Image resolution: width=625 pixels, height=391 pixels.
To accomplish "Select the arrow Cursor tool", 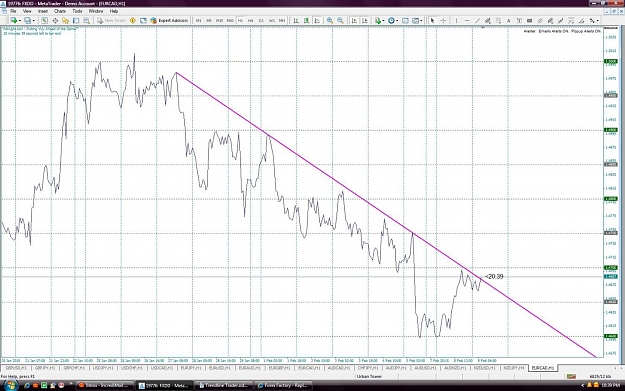I will (432, 20).
